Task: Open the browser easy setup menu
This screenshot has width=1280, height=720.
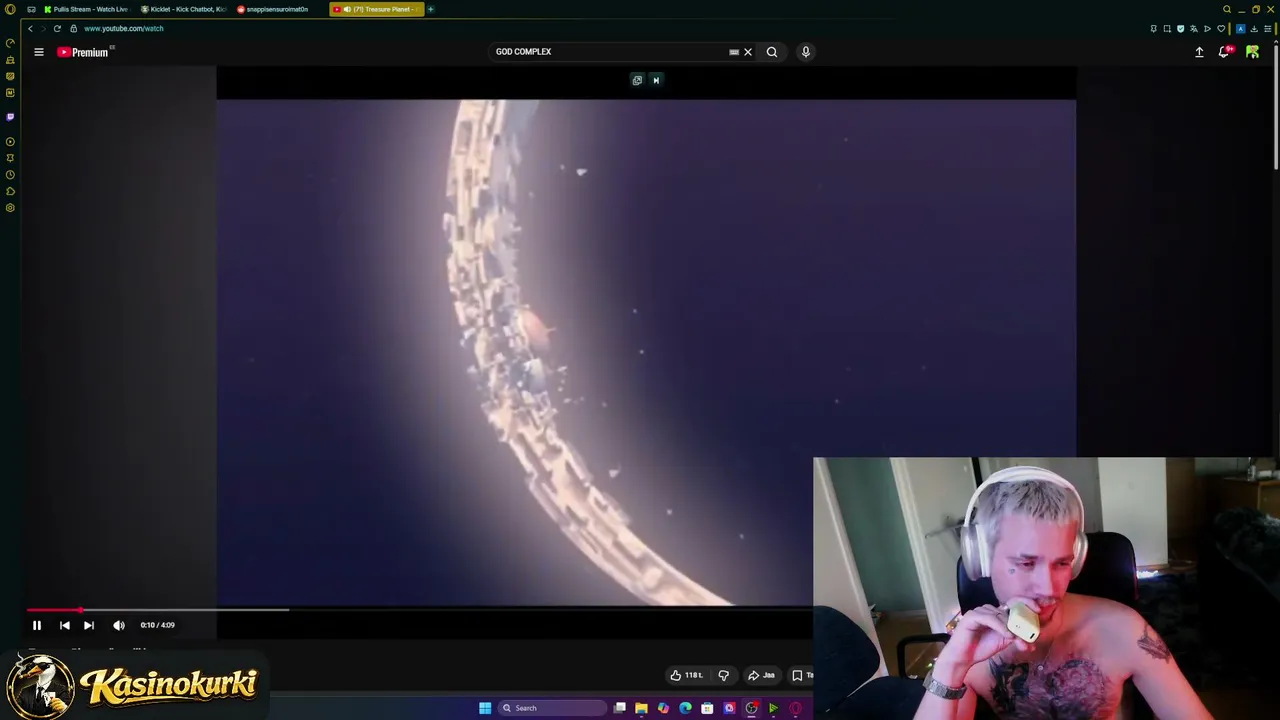Action: [x=1267, y=29]
